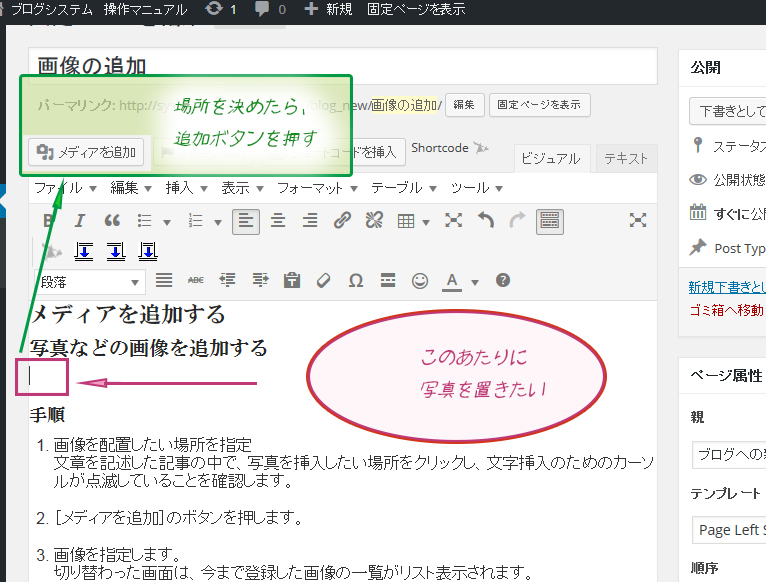This screenshot has height=582, width=766.
Task: Click the remove link icon
Action: click(x=374, y=221)
